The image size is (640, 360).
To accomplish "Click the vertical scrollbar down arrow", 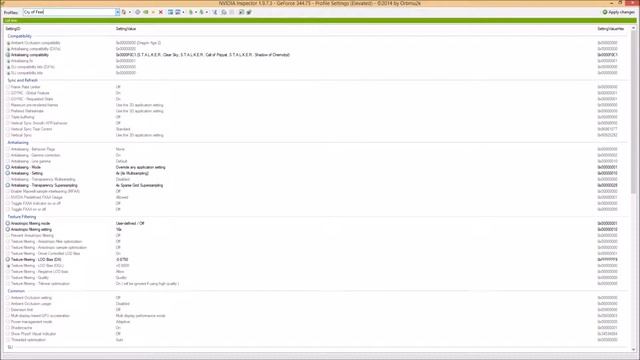I will [633, 349].
